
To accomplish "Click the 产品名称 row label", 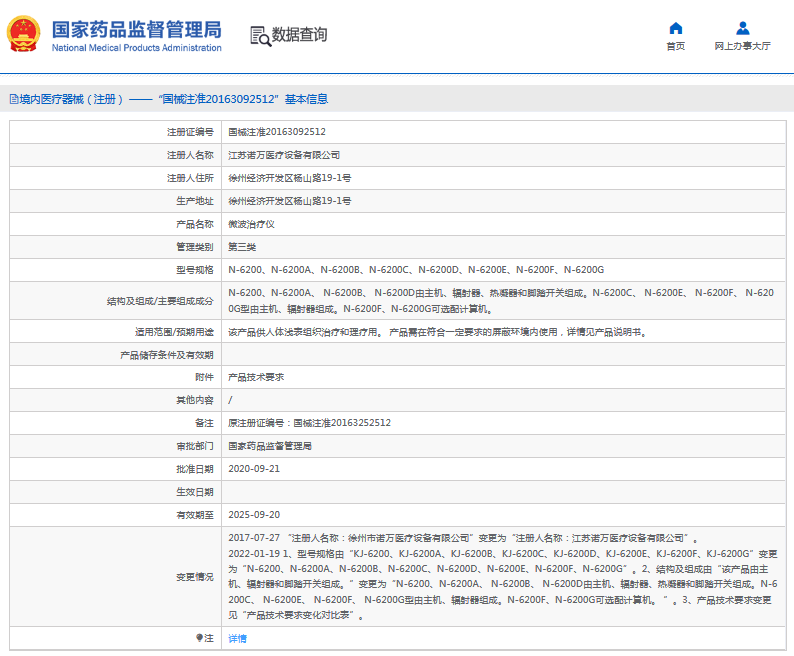I will tap(195, 224).
